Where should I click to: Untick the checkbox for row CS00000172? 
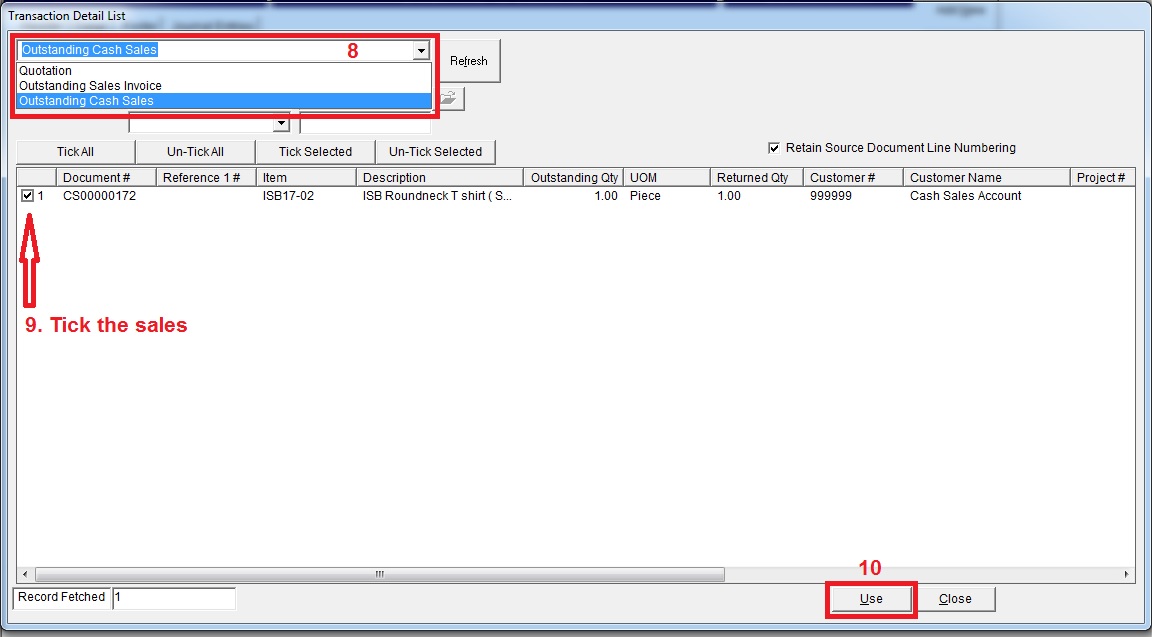click(x=27, y=196)
